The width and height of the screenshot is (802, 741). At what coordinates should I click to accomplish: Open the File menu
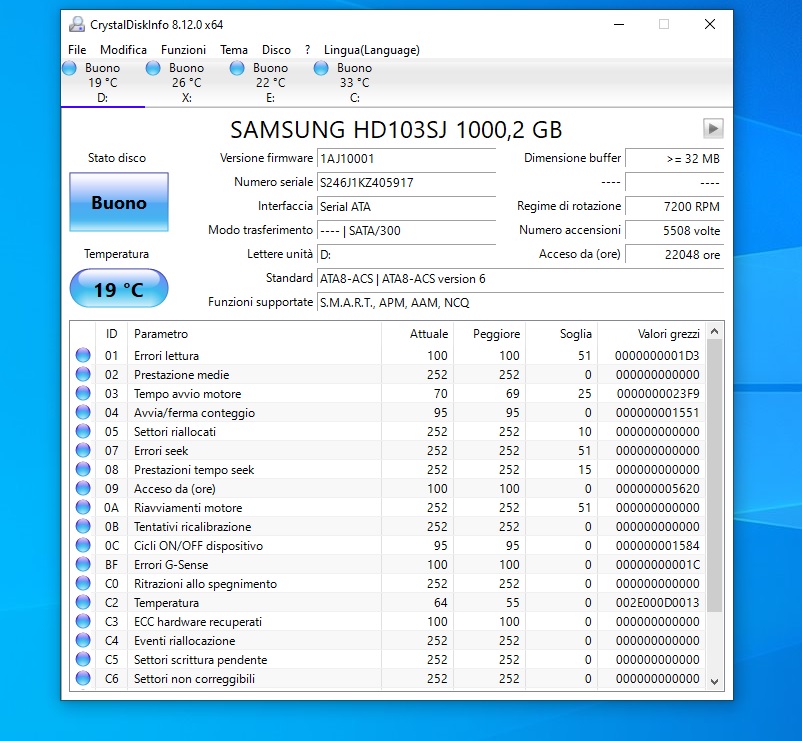tap(77, 50)
